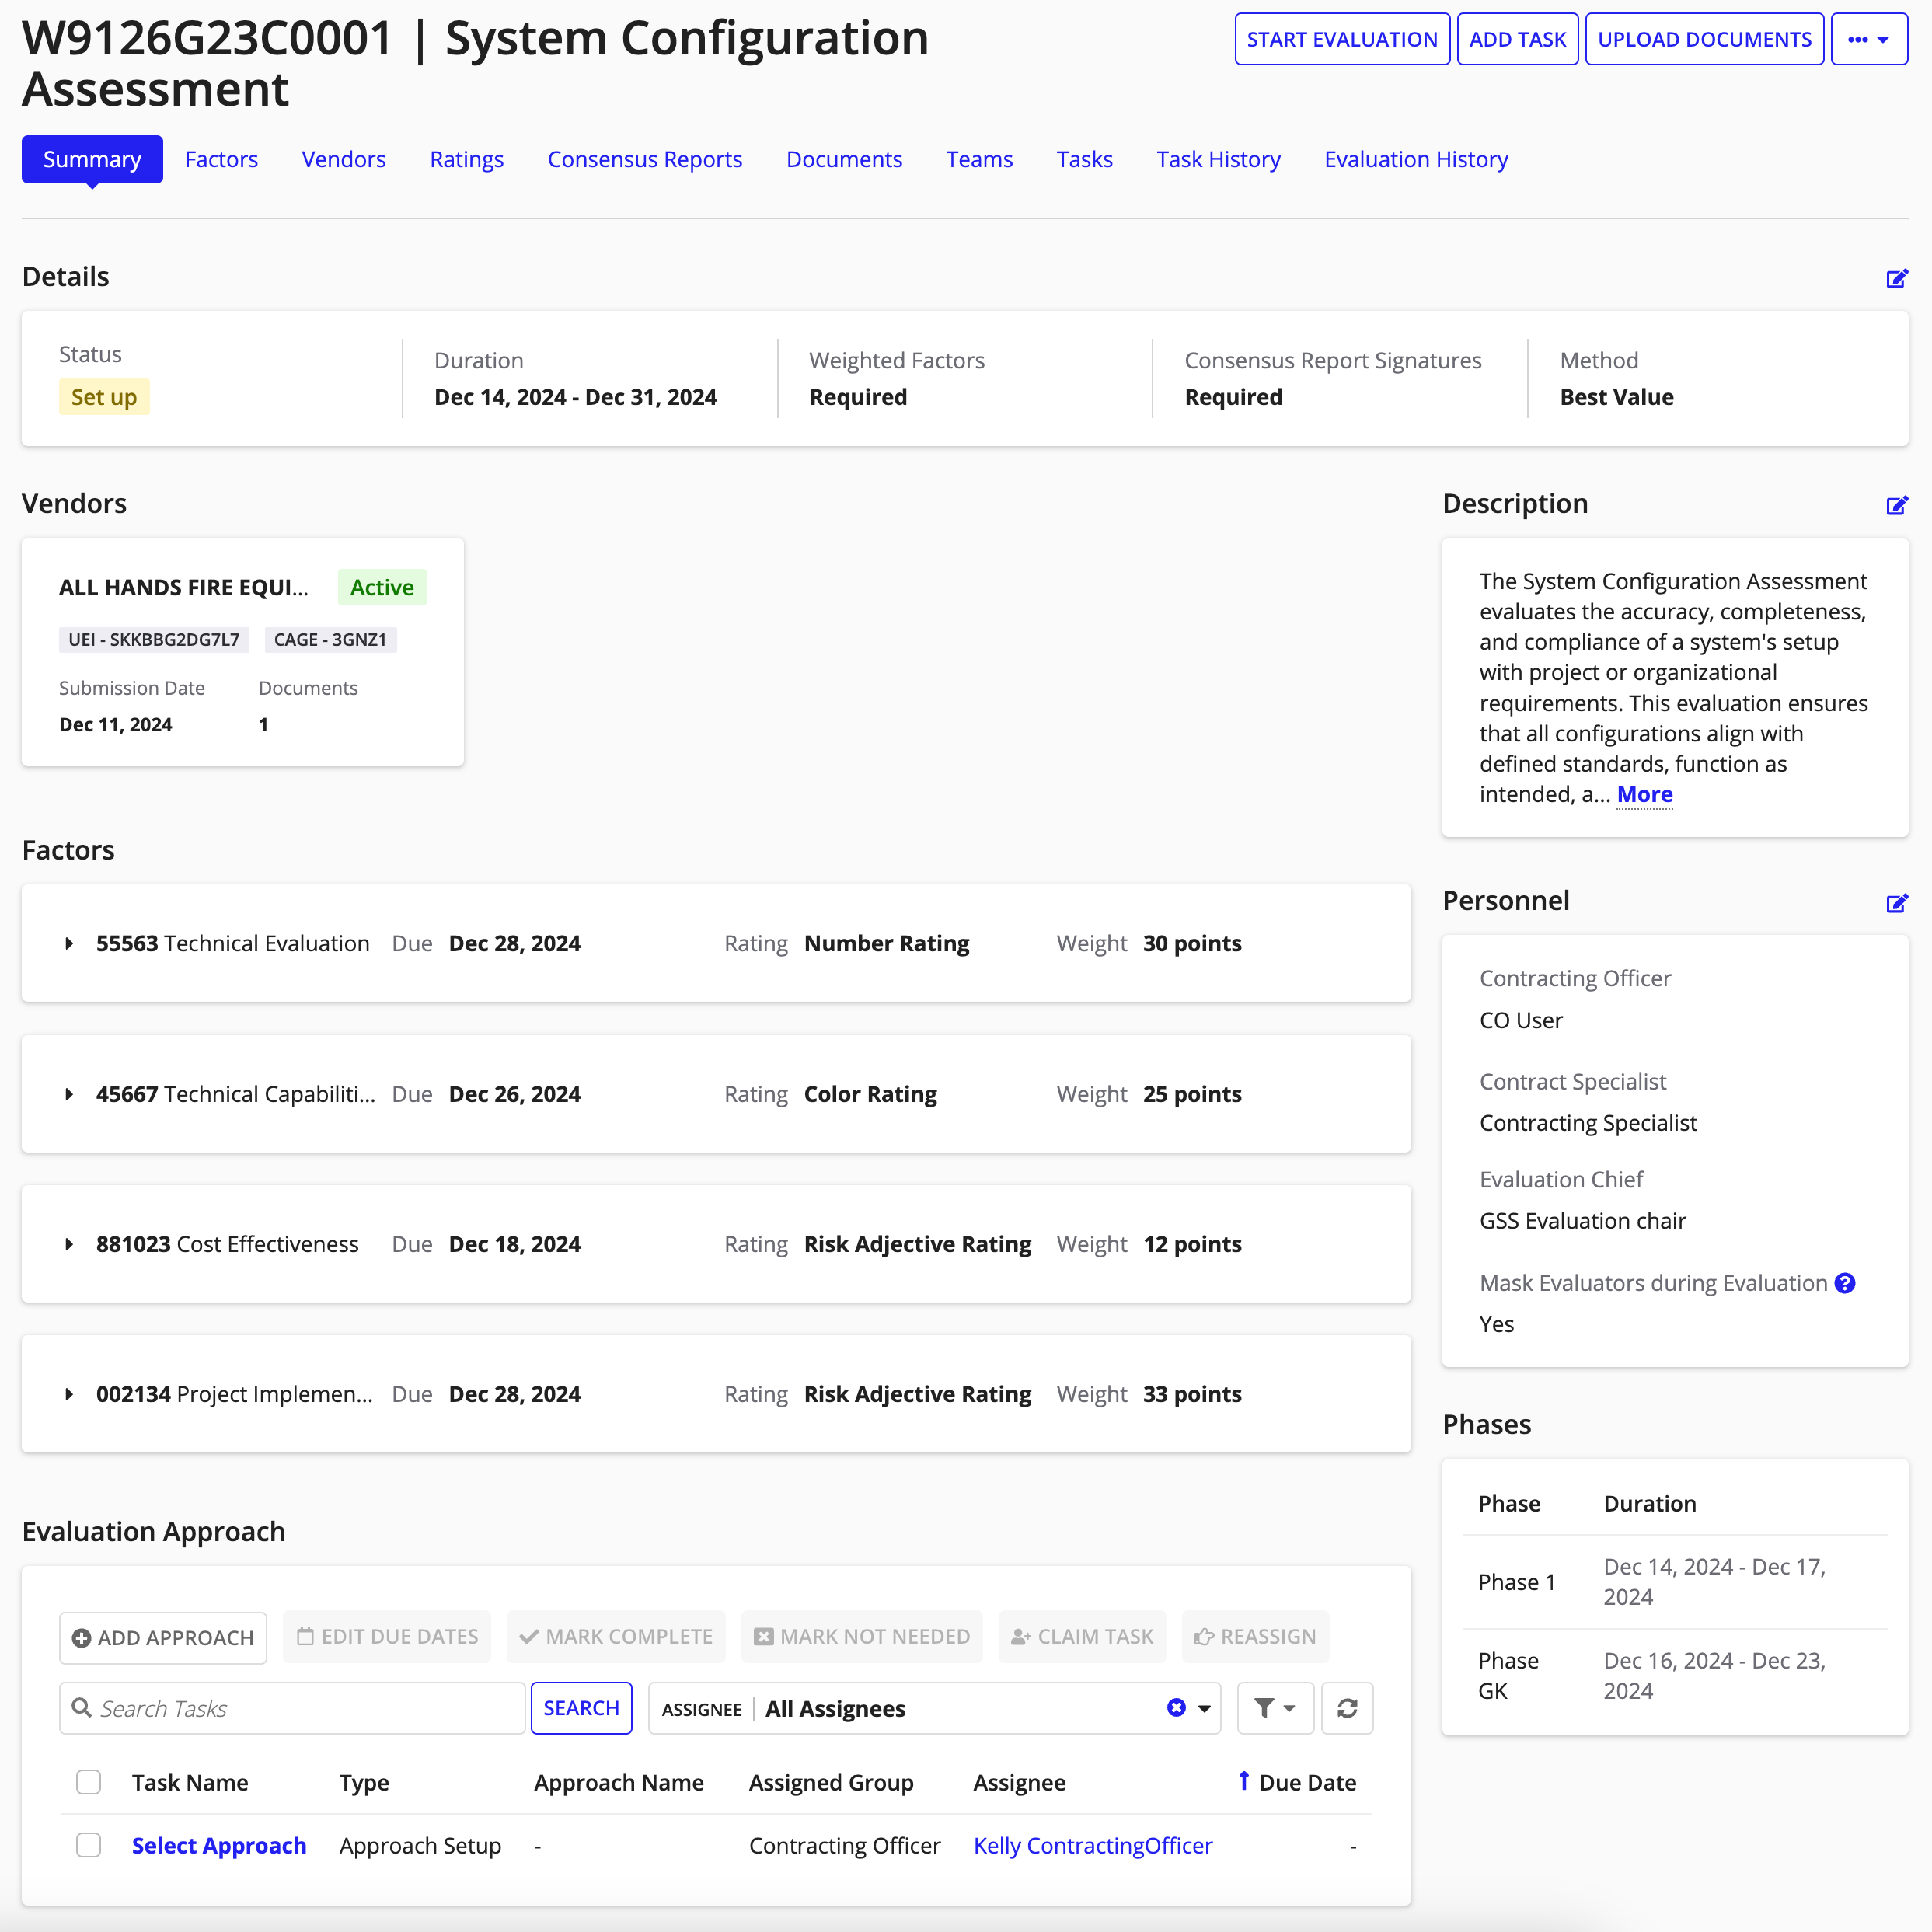Click the Set up status badge
Image resolution: width=1932 pixels, height=1932 pixels.
click(x=104, y=397)
